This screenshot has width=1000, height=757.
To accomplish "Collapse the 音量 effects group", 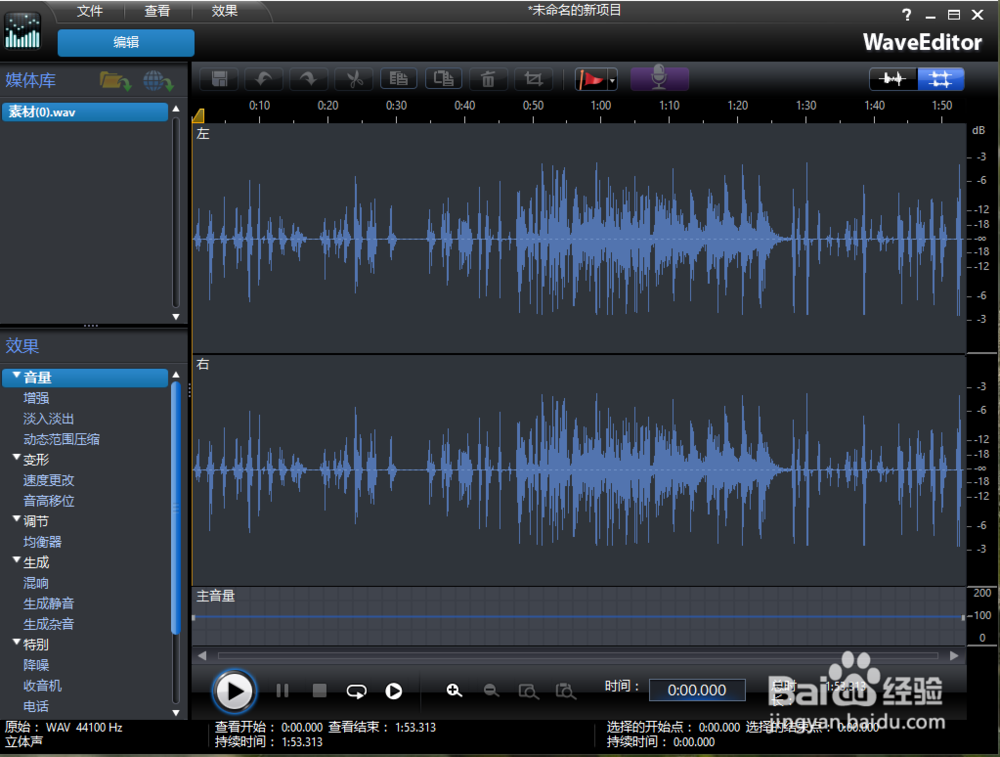I will point(17,376).
